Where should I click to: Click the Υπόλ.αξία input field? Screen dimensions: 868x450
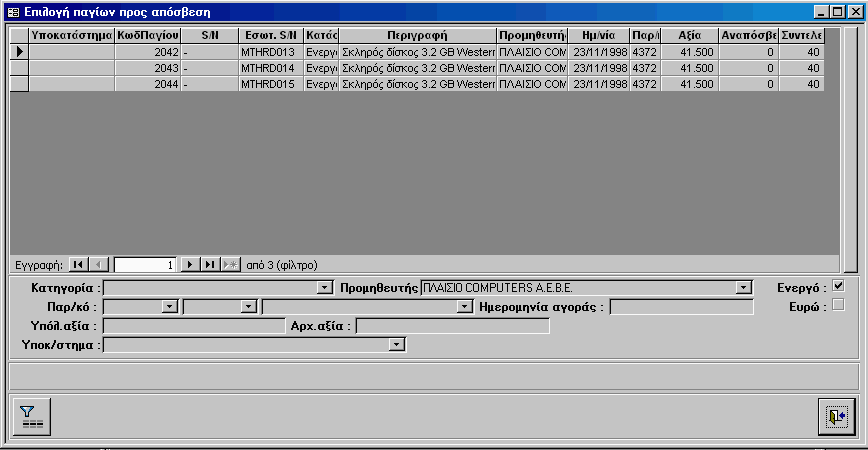click(x=194, y=326)
